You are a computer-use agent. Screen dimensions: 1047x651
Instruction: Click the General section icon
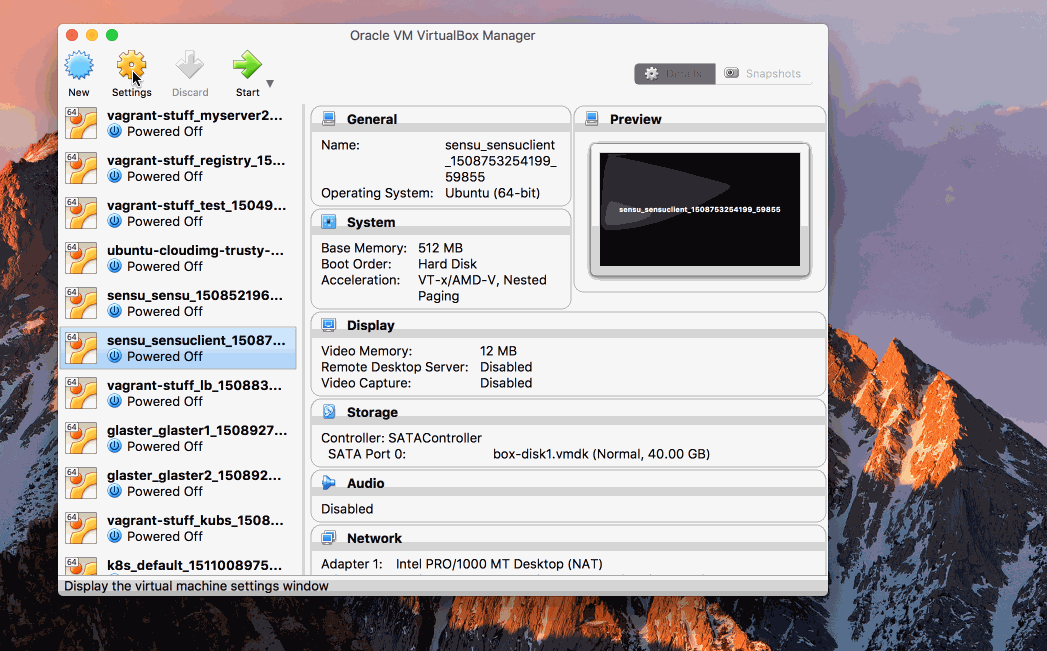[329, 119]
